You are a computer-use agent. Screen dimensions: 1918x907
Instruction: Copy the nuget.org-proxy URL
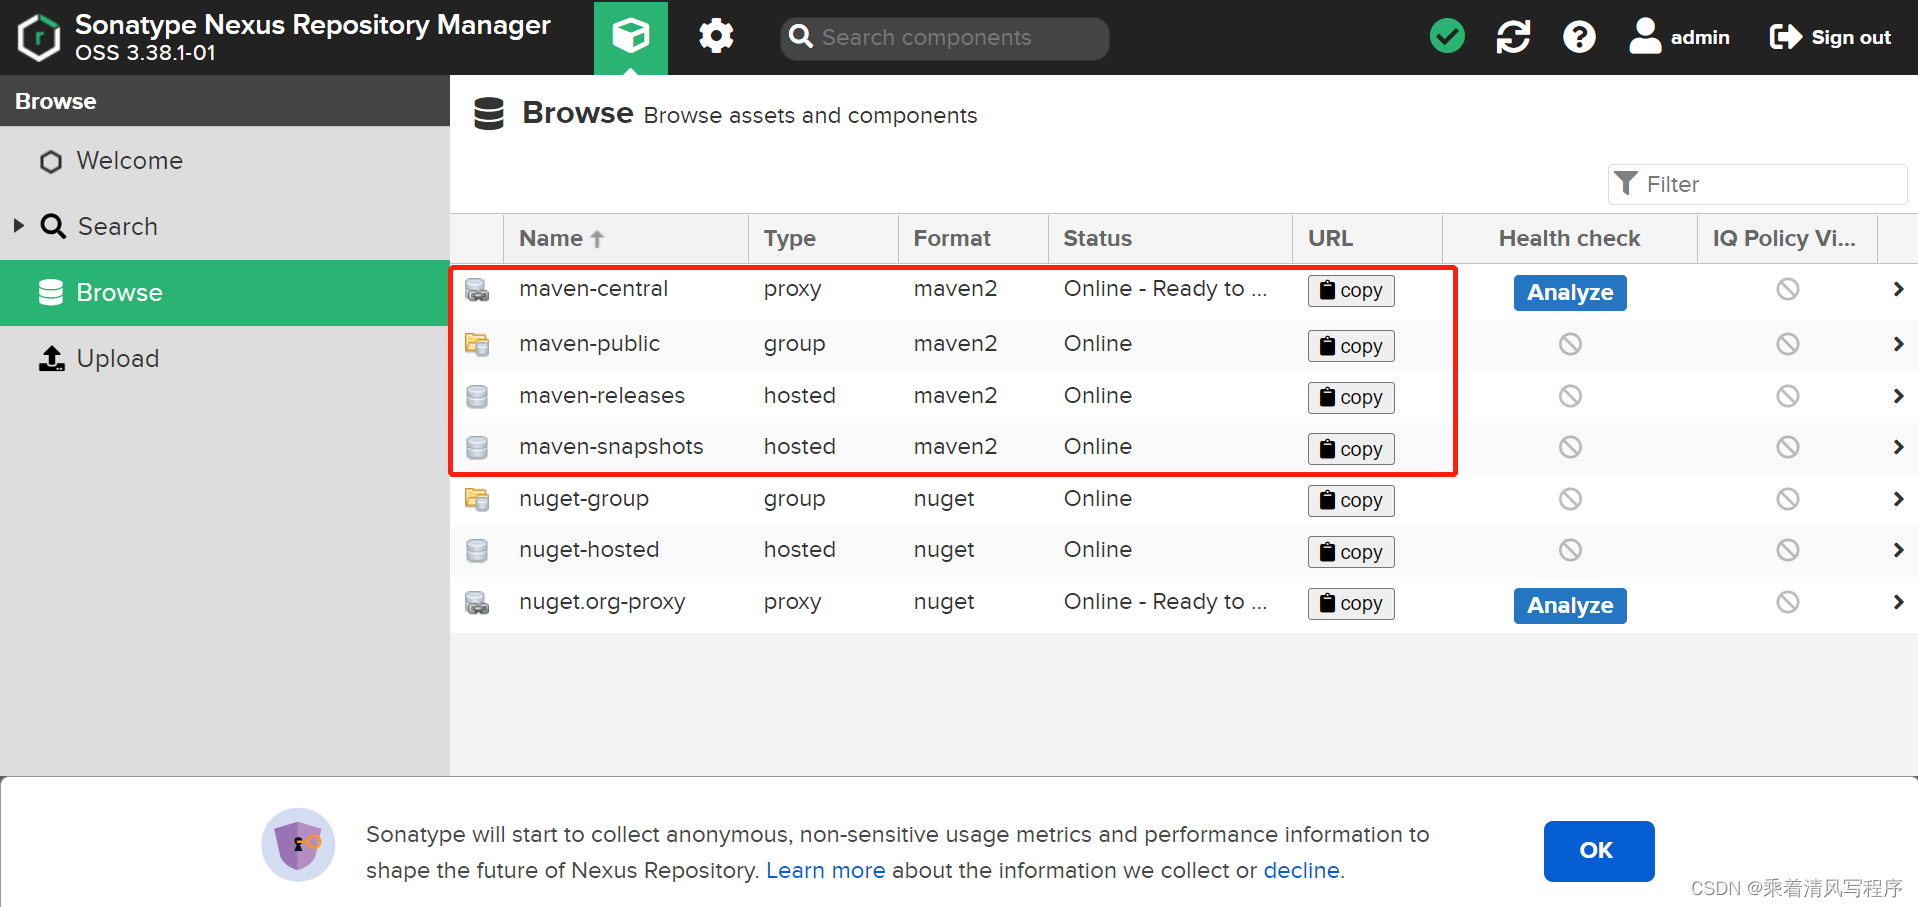coord(1351,604)
